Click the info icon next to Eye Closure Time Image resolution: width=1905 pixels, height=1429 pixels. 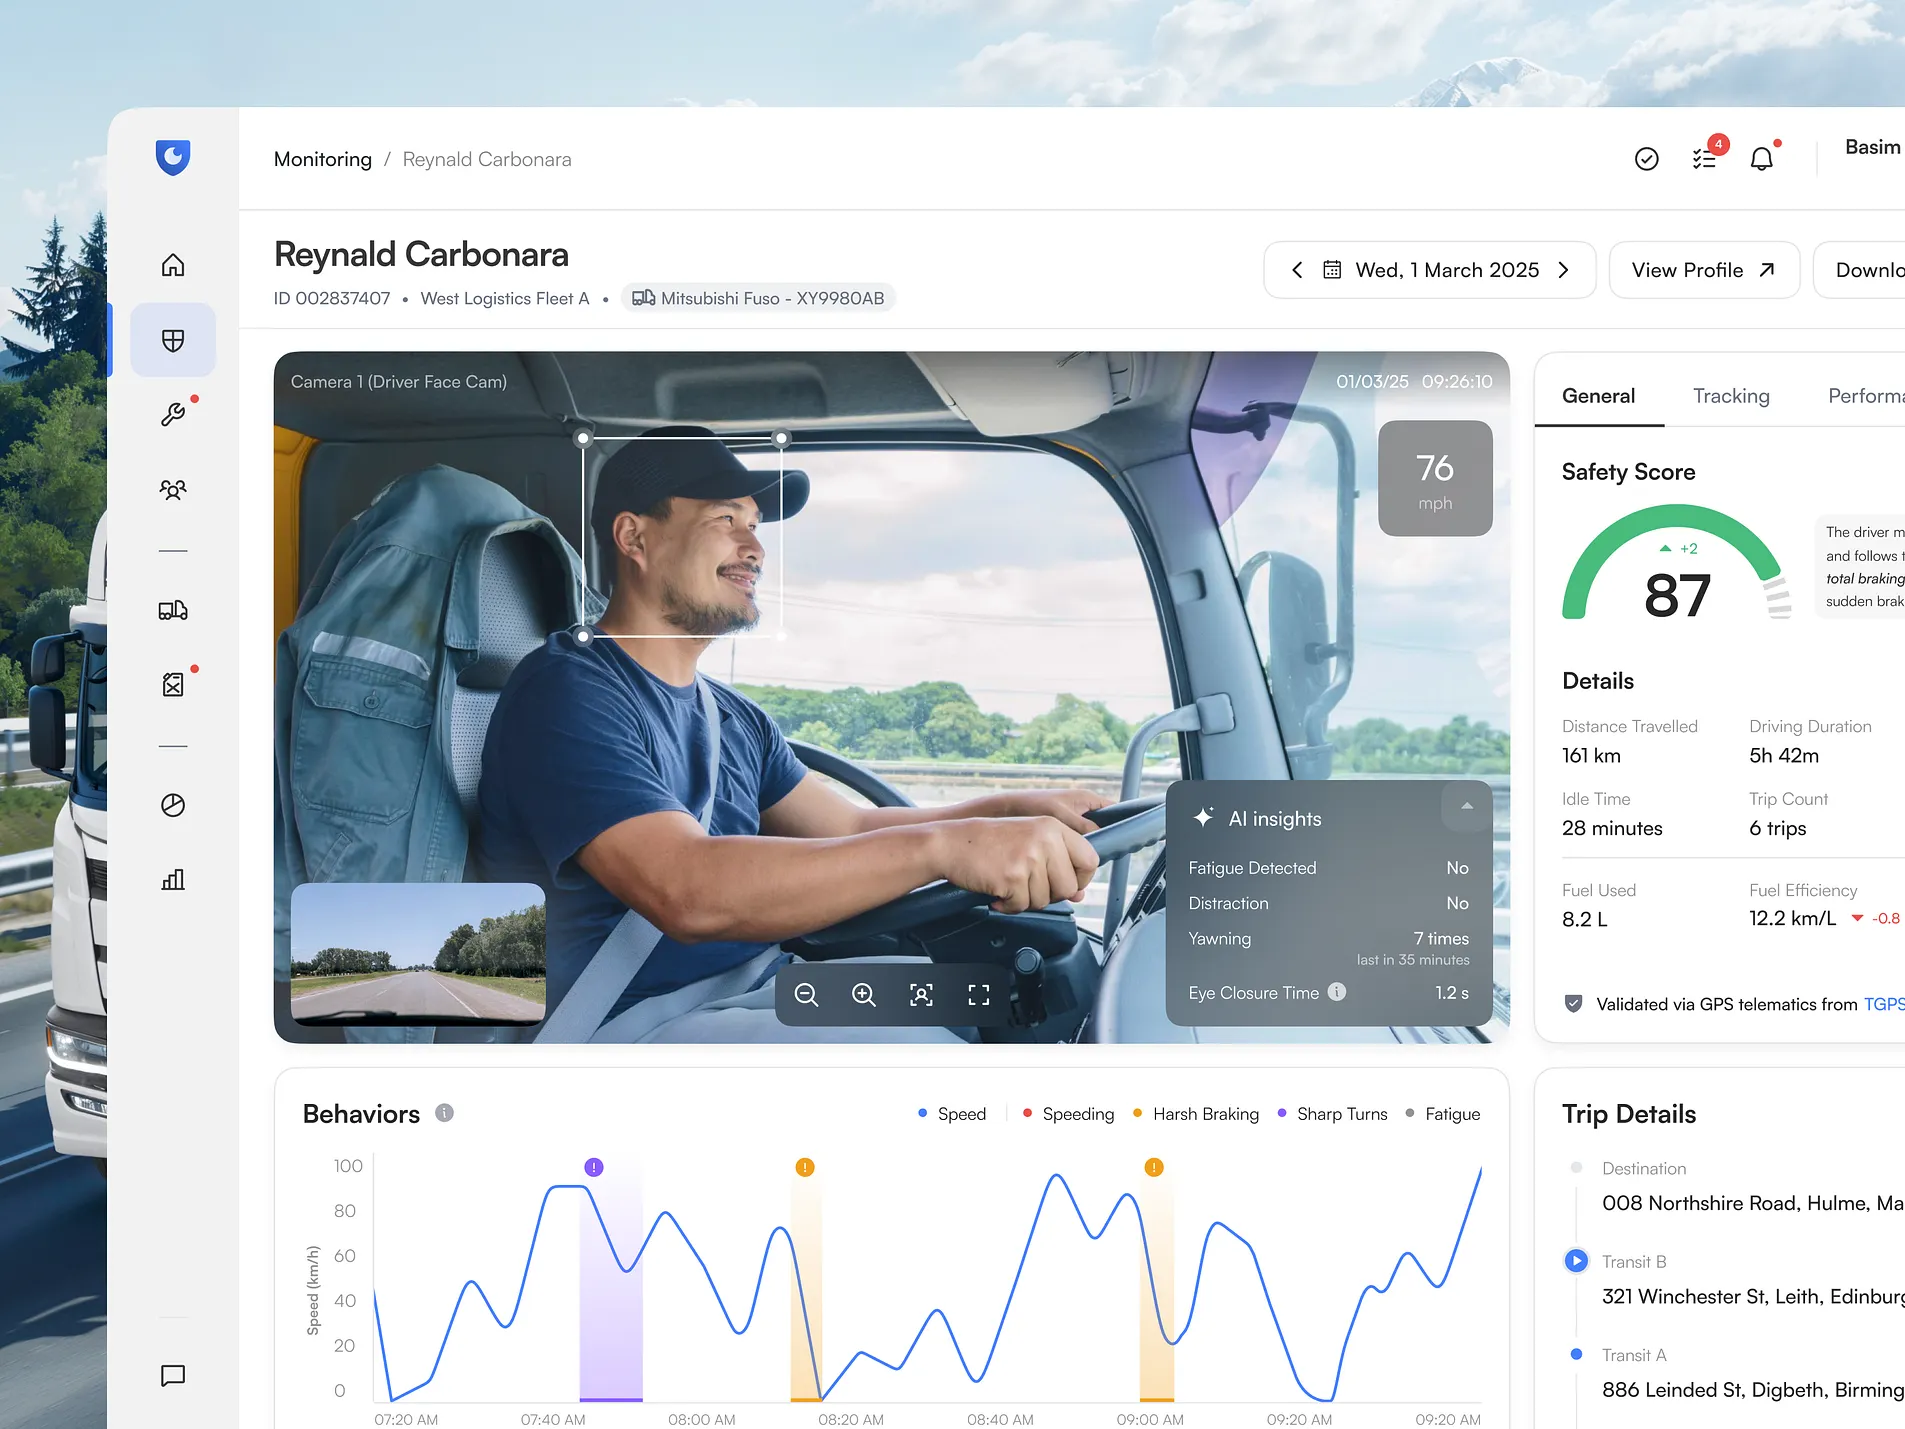[1337, 992]
